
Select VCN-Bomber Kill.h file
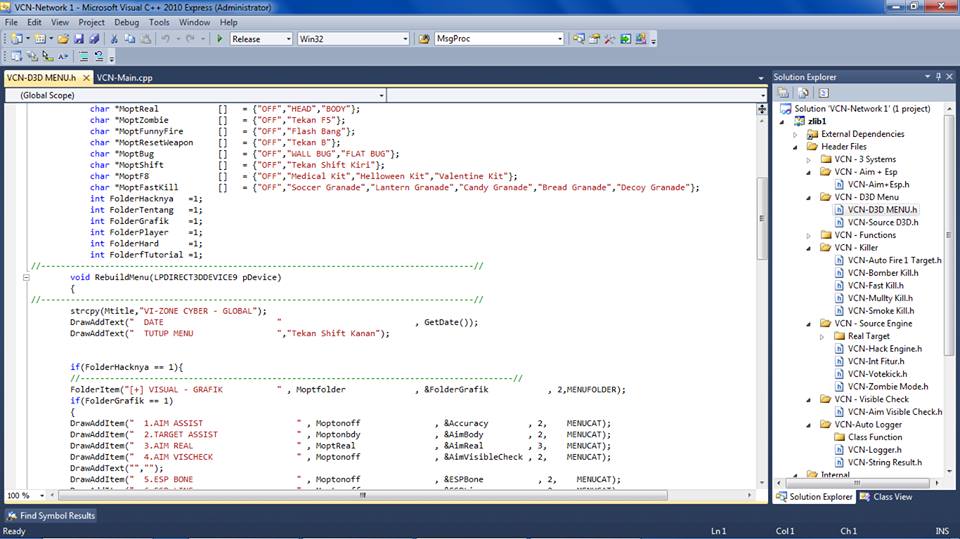tap(883, 273)
